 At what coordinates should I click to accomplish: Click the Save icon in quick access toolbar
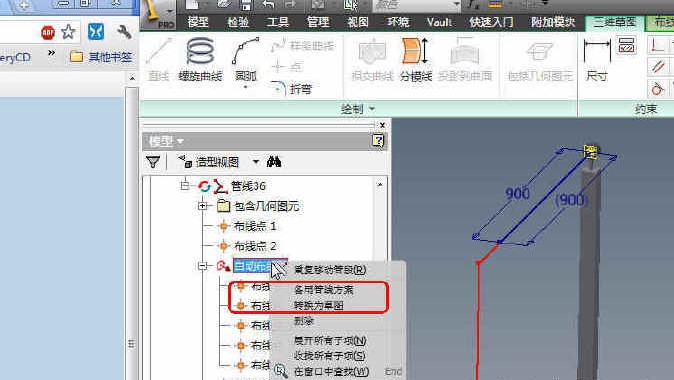(246, 5)
